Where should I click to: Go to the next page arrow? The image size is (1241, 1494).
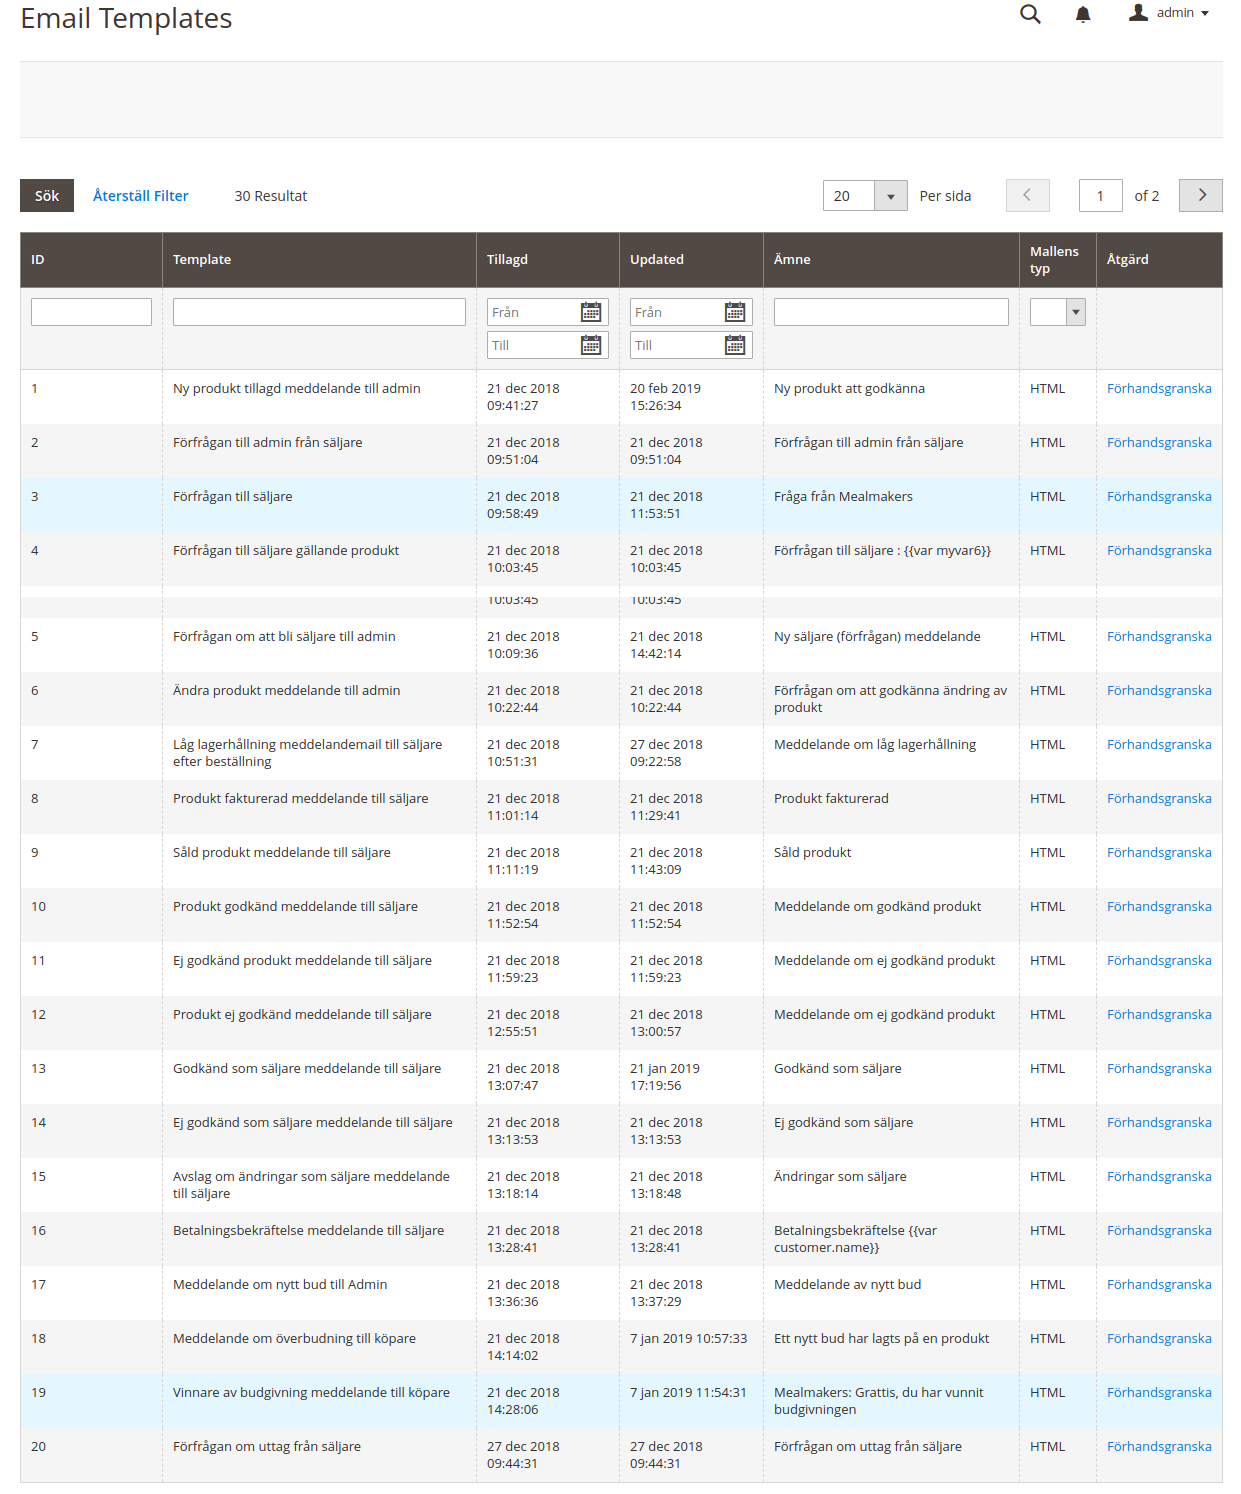pyautogui.click(x=1201, y=196)
